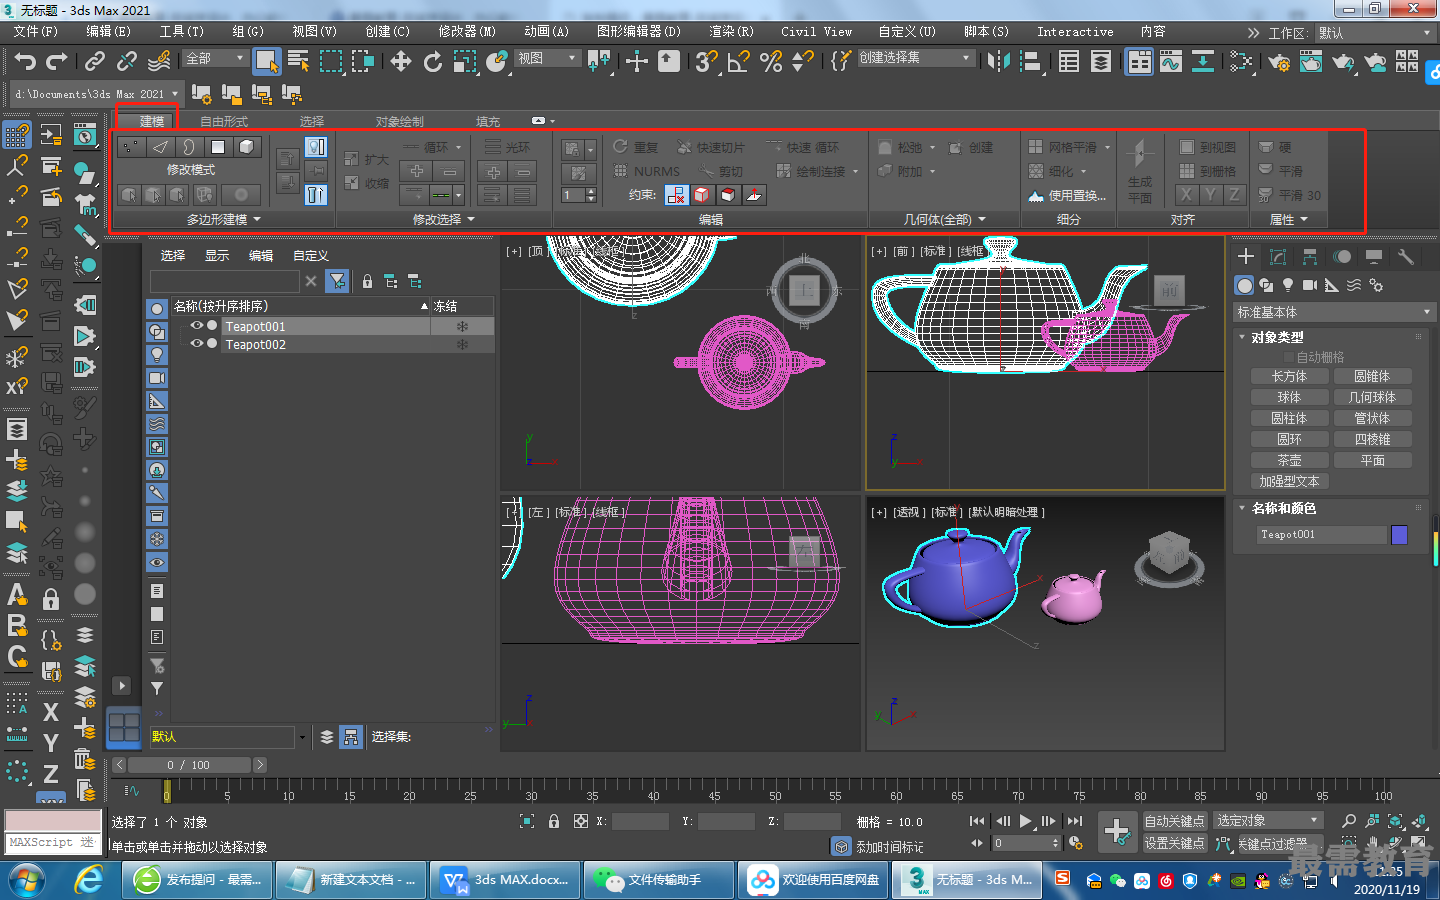1440x900 pixels.
Task: Open the 渲染(R) menu
Action: 731,32
